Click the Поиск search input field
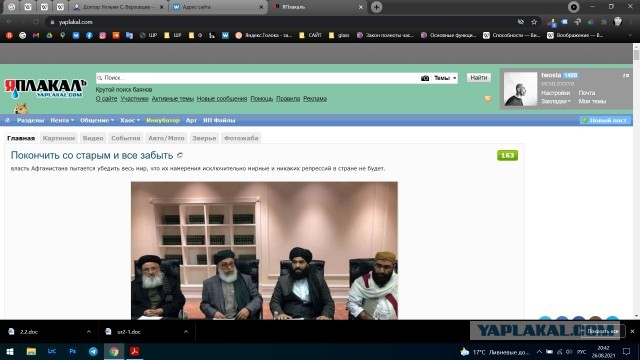The width and height of the screenshot is (640, 360). [259, 78]
